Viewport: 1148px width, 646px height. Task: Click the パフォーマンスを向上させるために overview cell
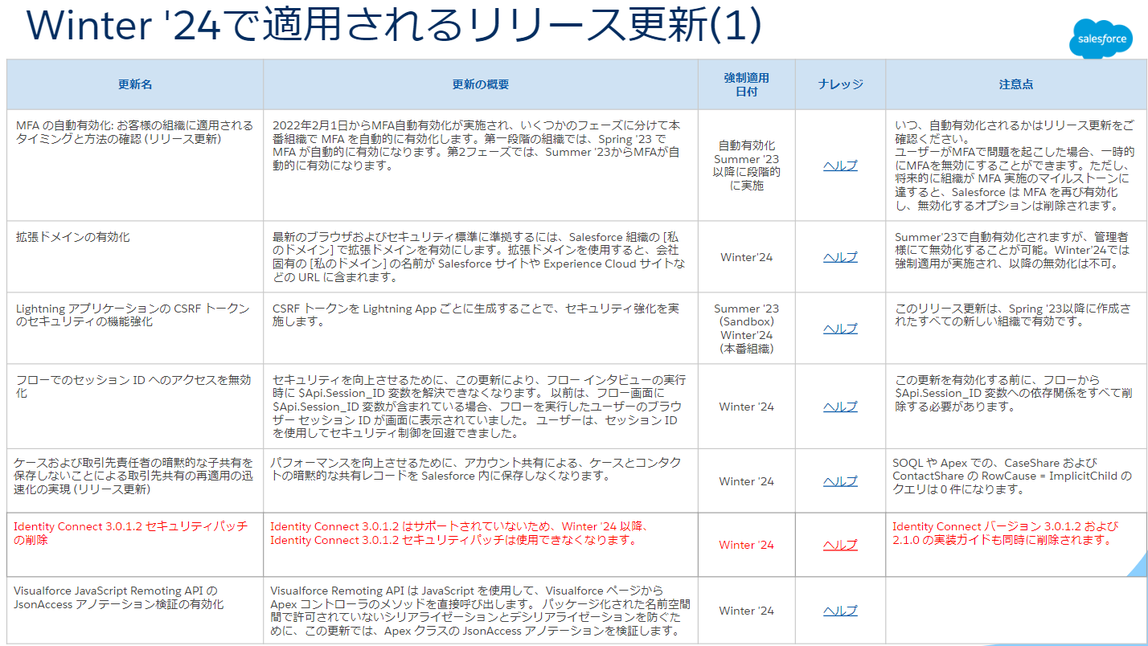click(480, 480)
